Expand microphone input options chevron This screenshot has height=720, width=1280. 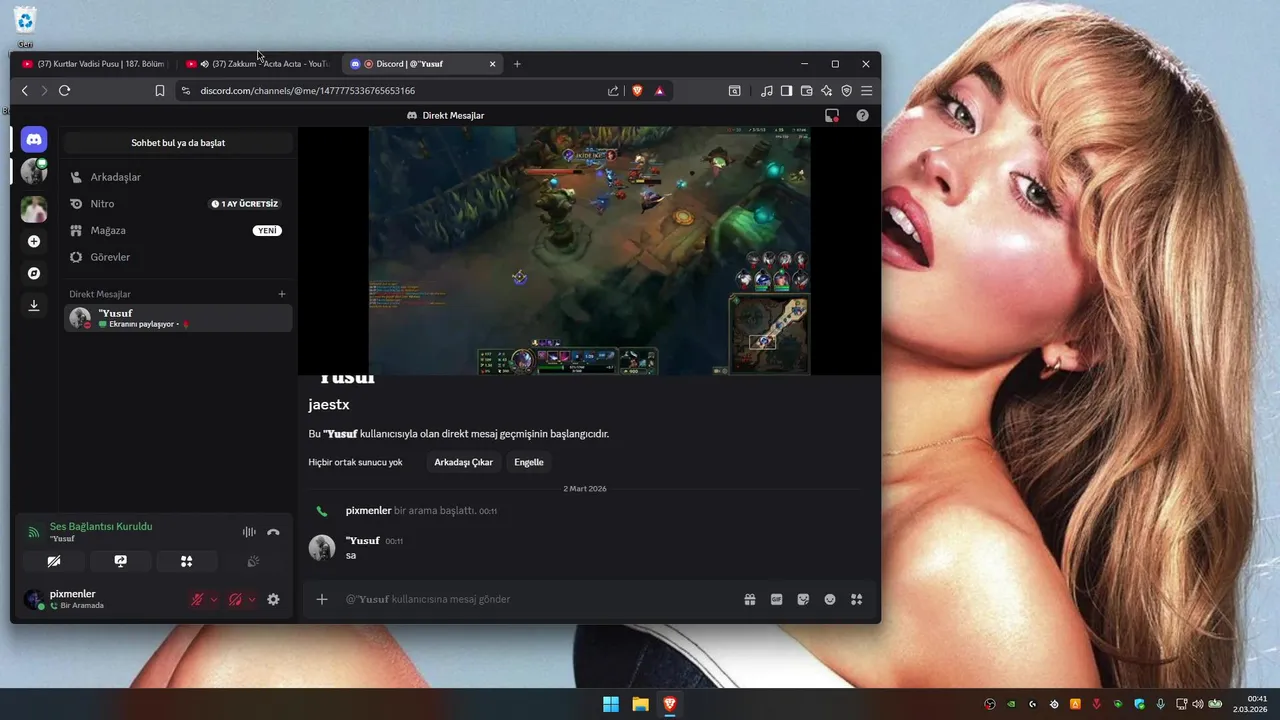[214, 599]
